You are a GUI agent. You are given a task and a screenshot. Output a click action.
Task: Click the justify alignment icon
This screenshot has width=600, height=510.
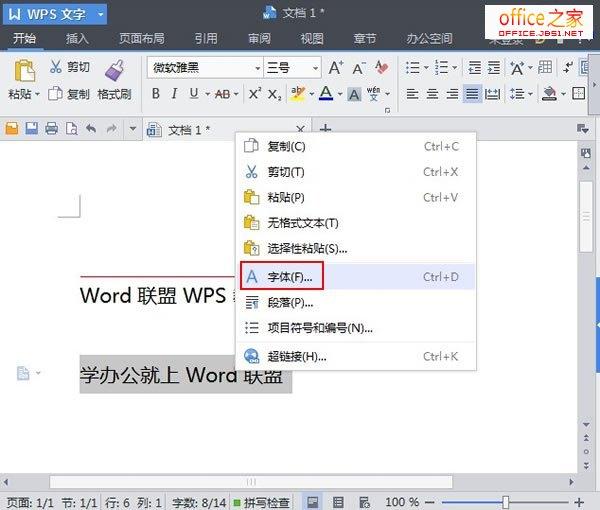pyautogui.click(x=472, y=94)
